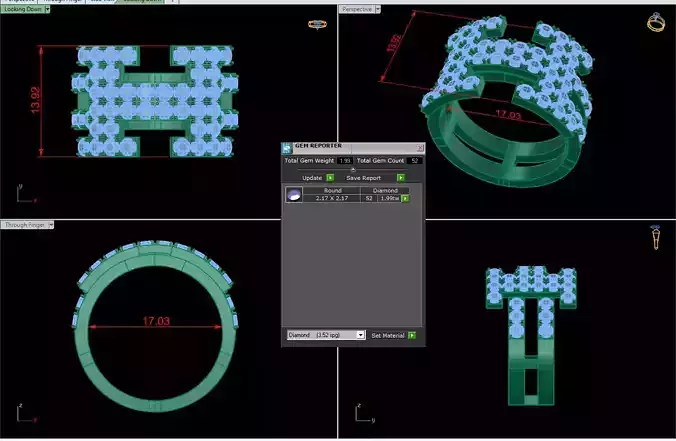
Task: Click the slider handle below Total Gem Weight
Action: coord(353,170)
